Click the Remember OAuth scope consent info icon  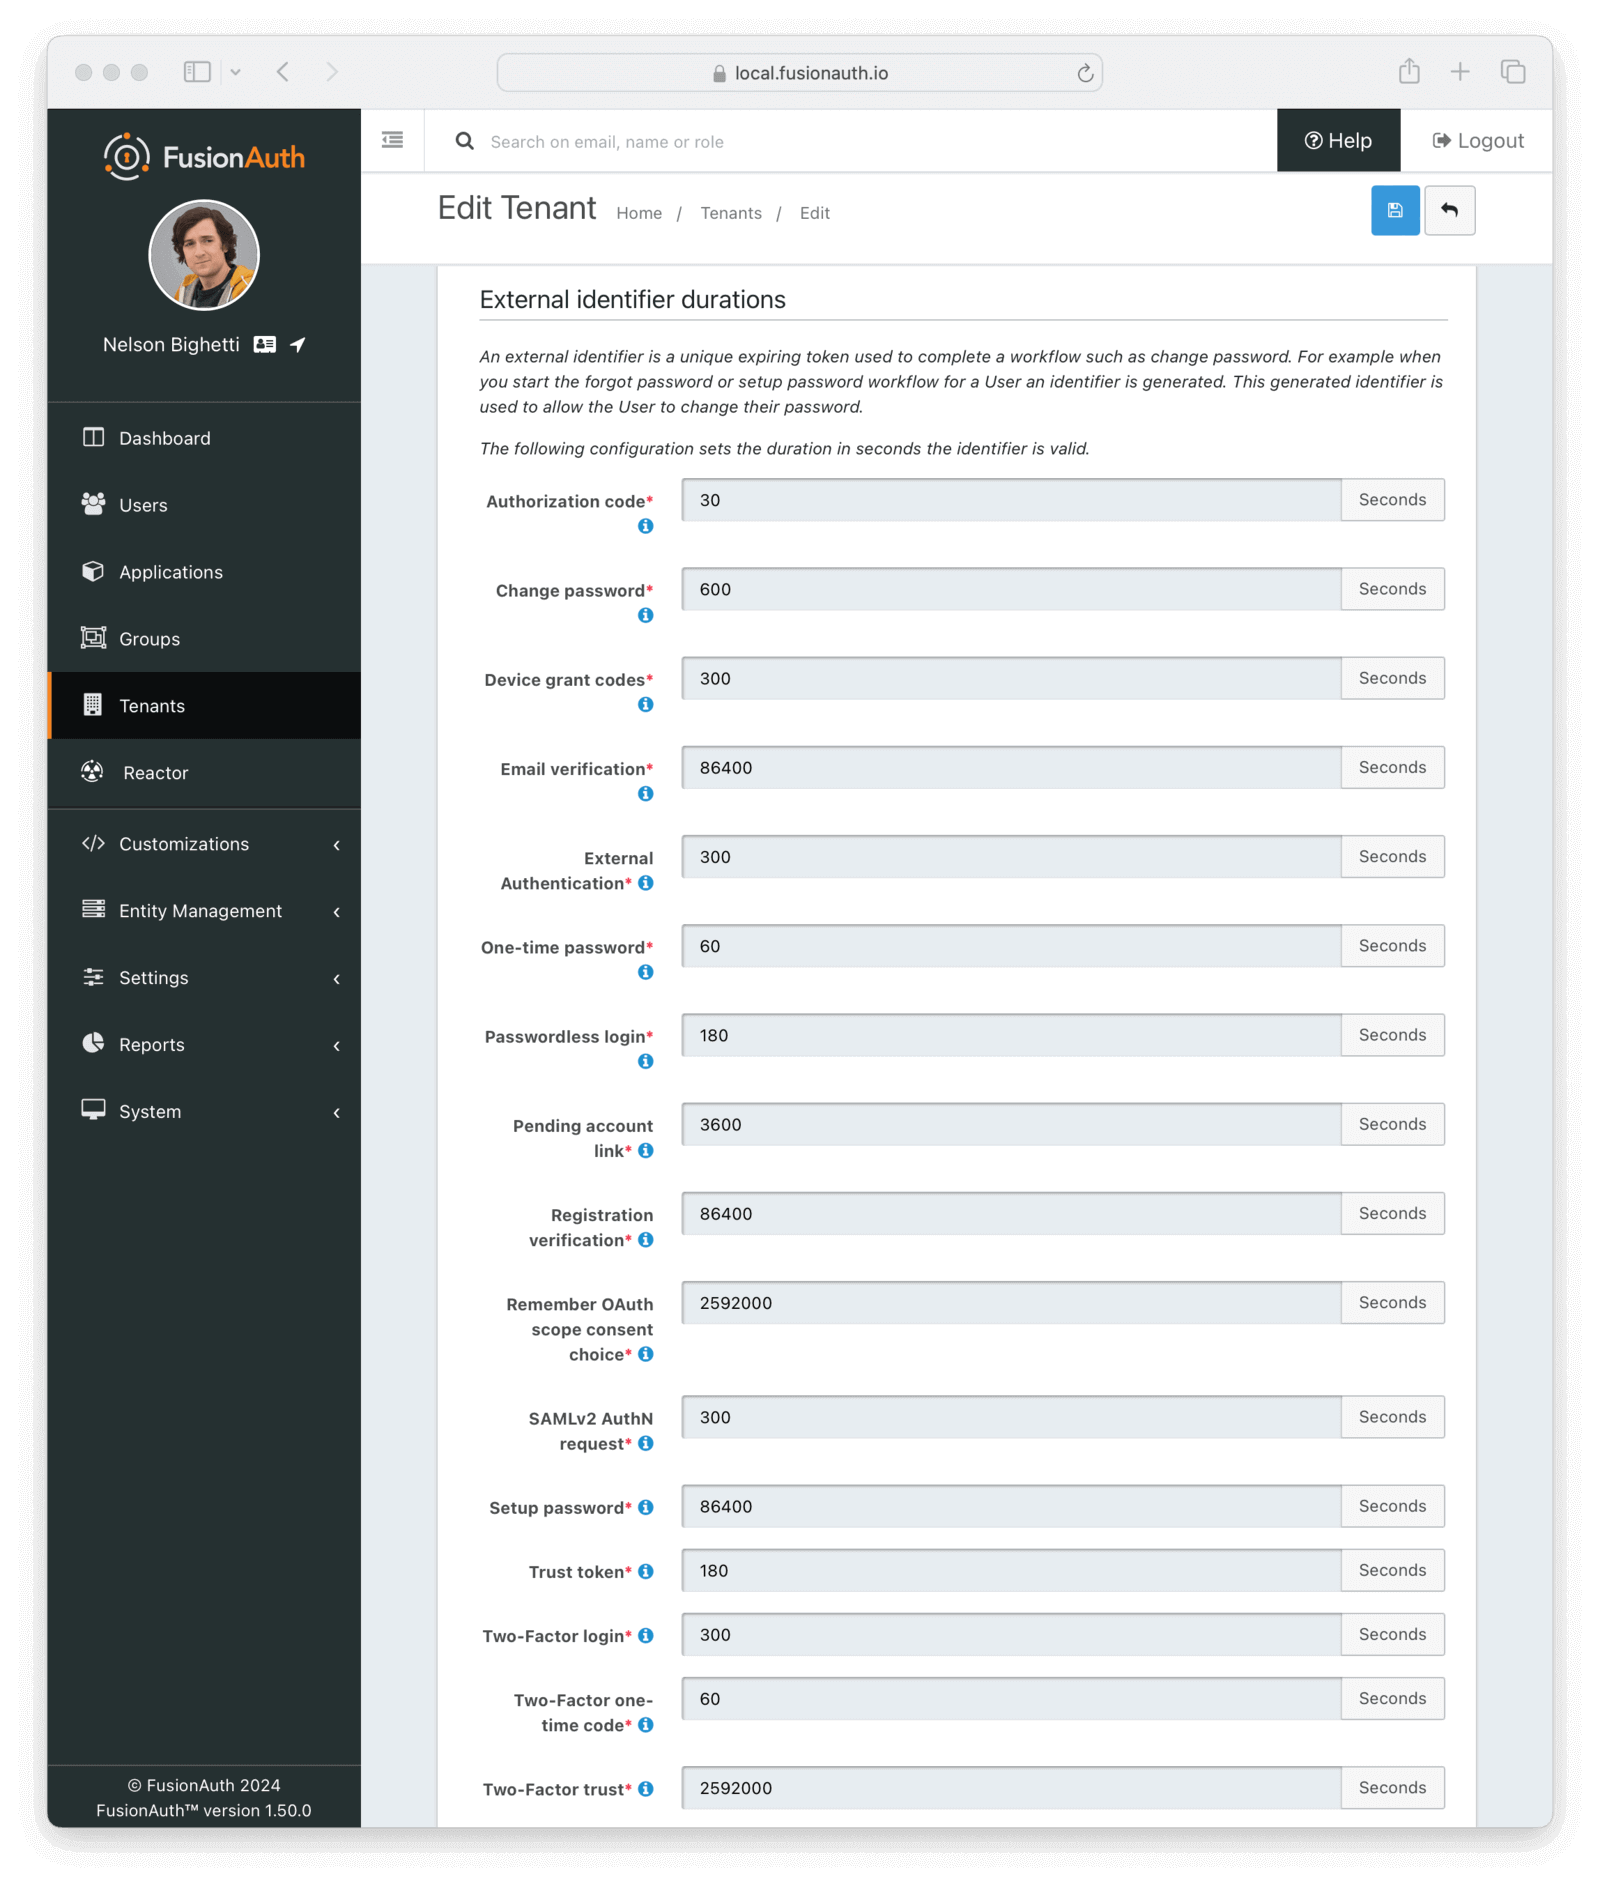coord(646,1353)
